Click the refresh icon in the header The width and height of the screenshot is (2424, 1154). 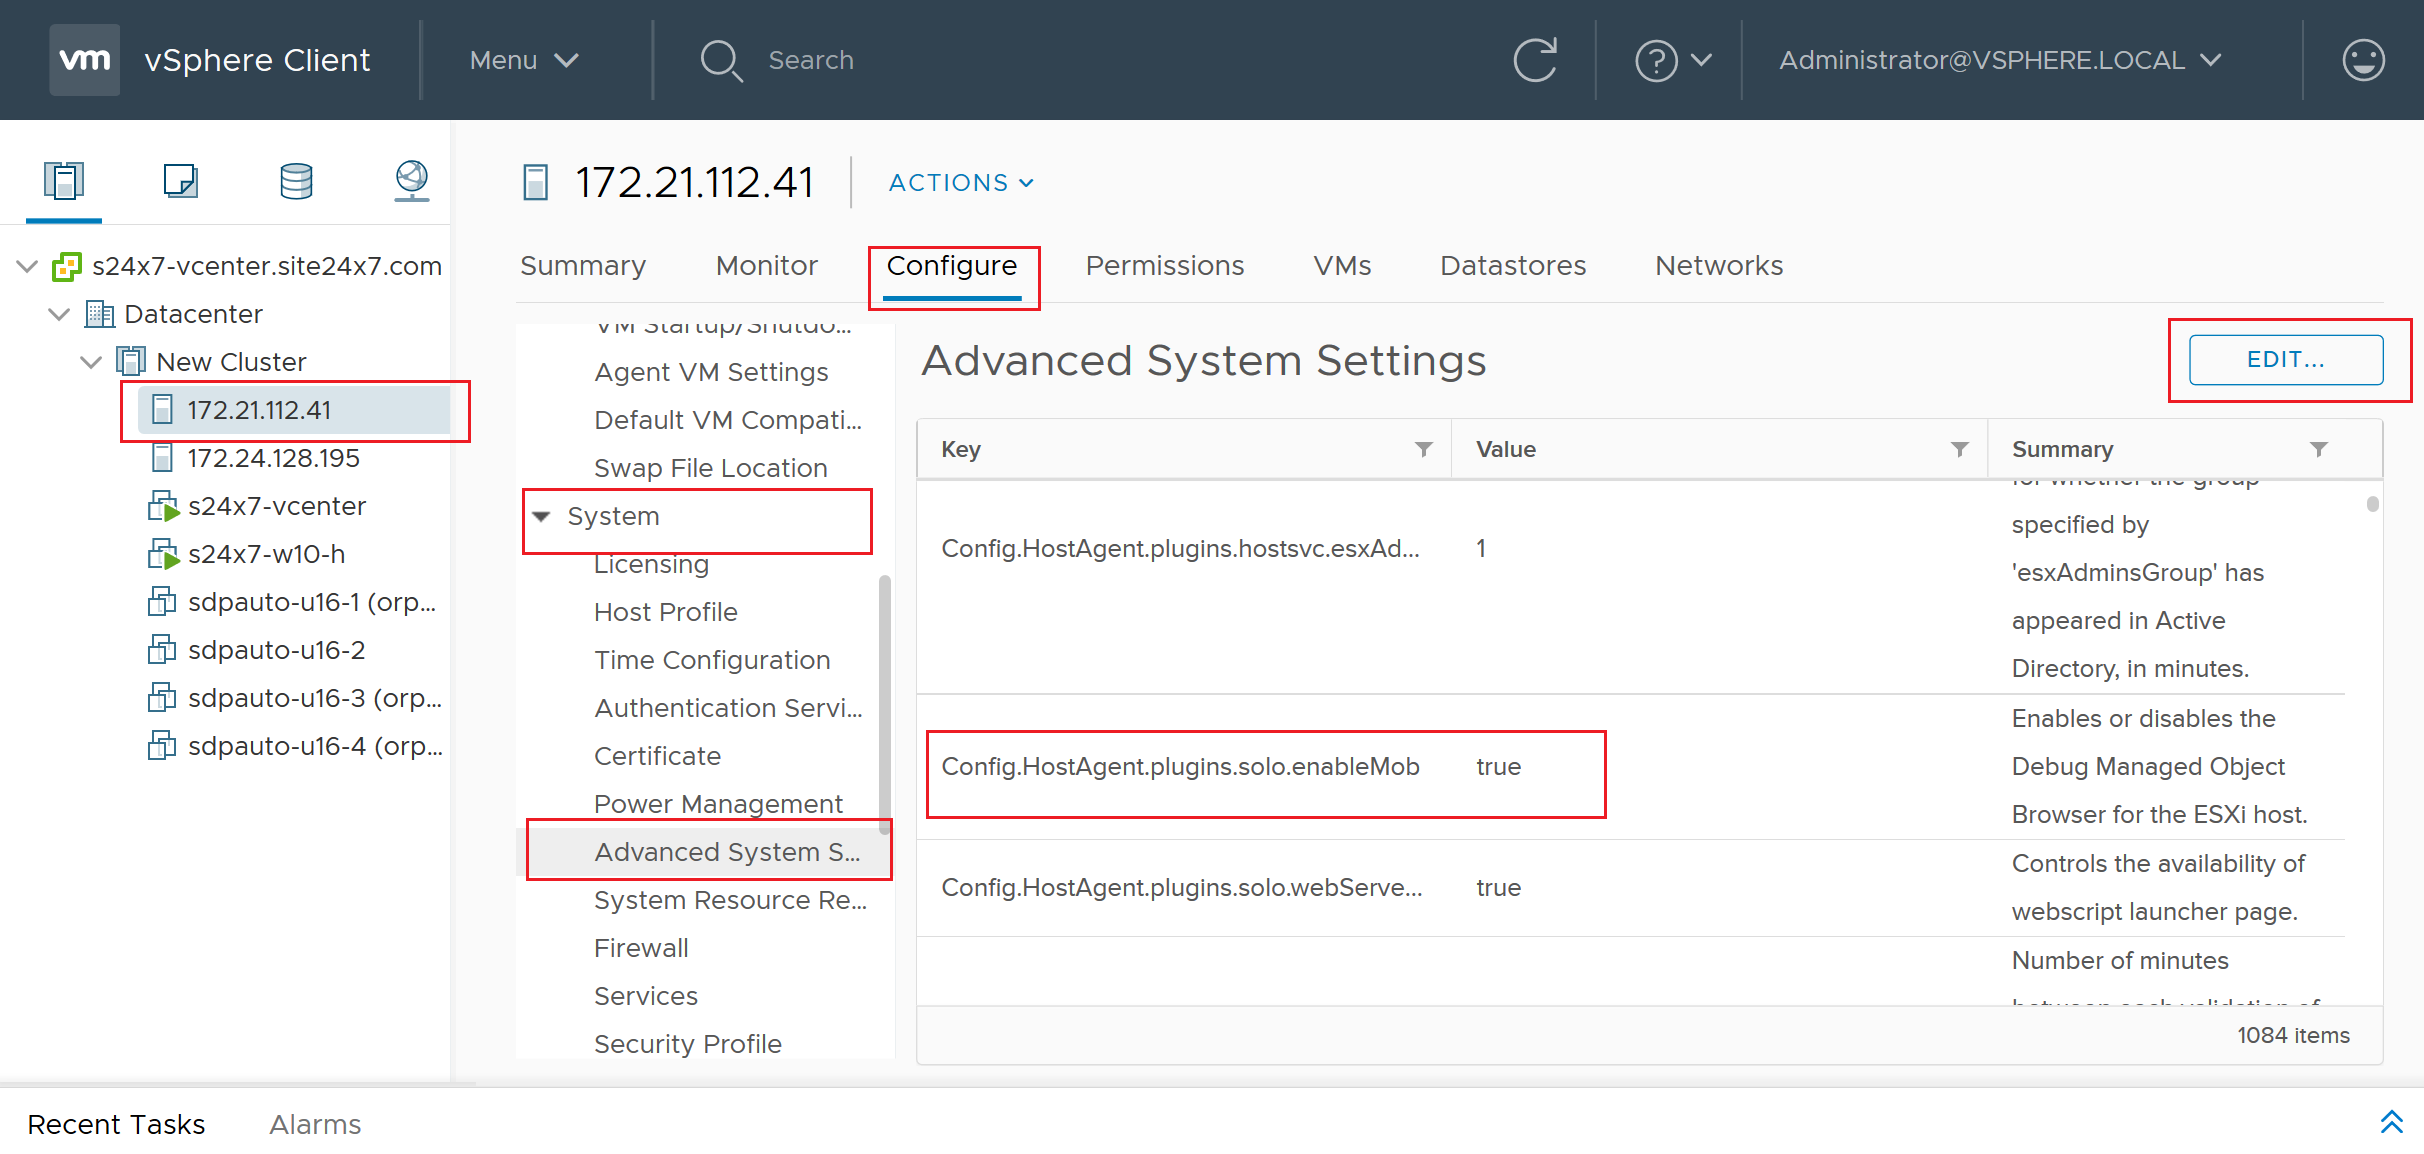click(1536, 60)
